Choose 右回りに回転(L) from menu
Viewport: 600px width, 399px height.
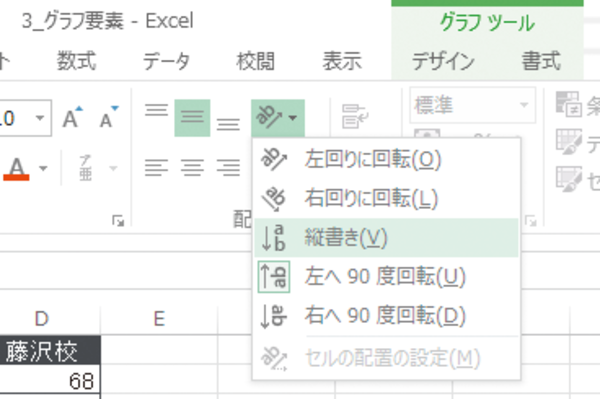tap(386, 198)
